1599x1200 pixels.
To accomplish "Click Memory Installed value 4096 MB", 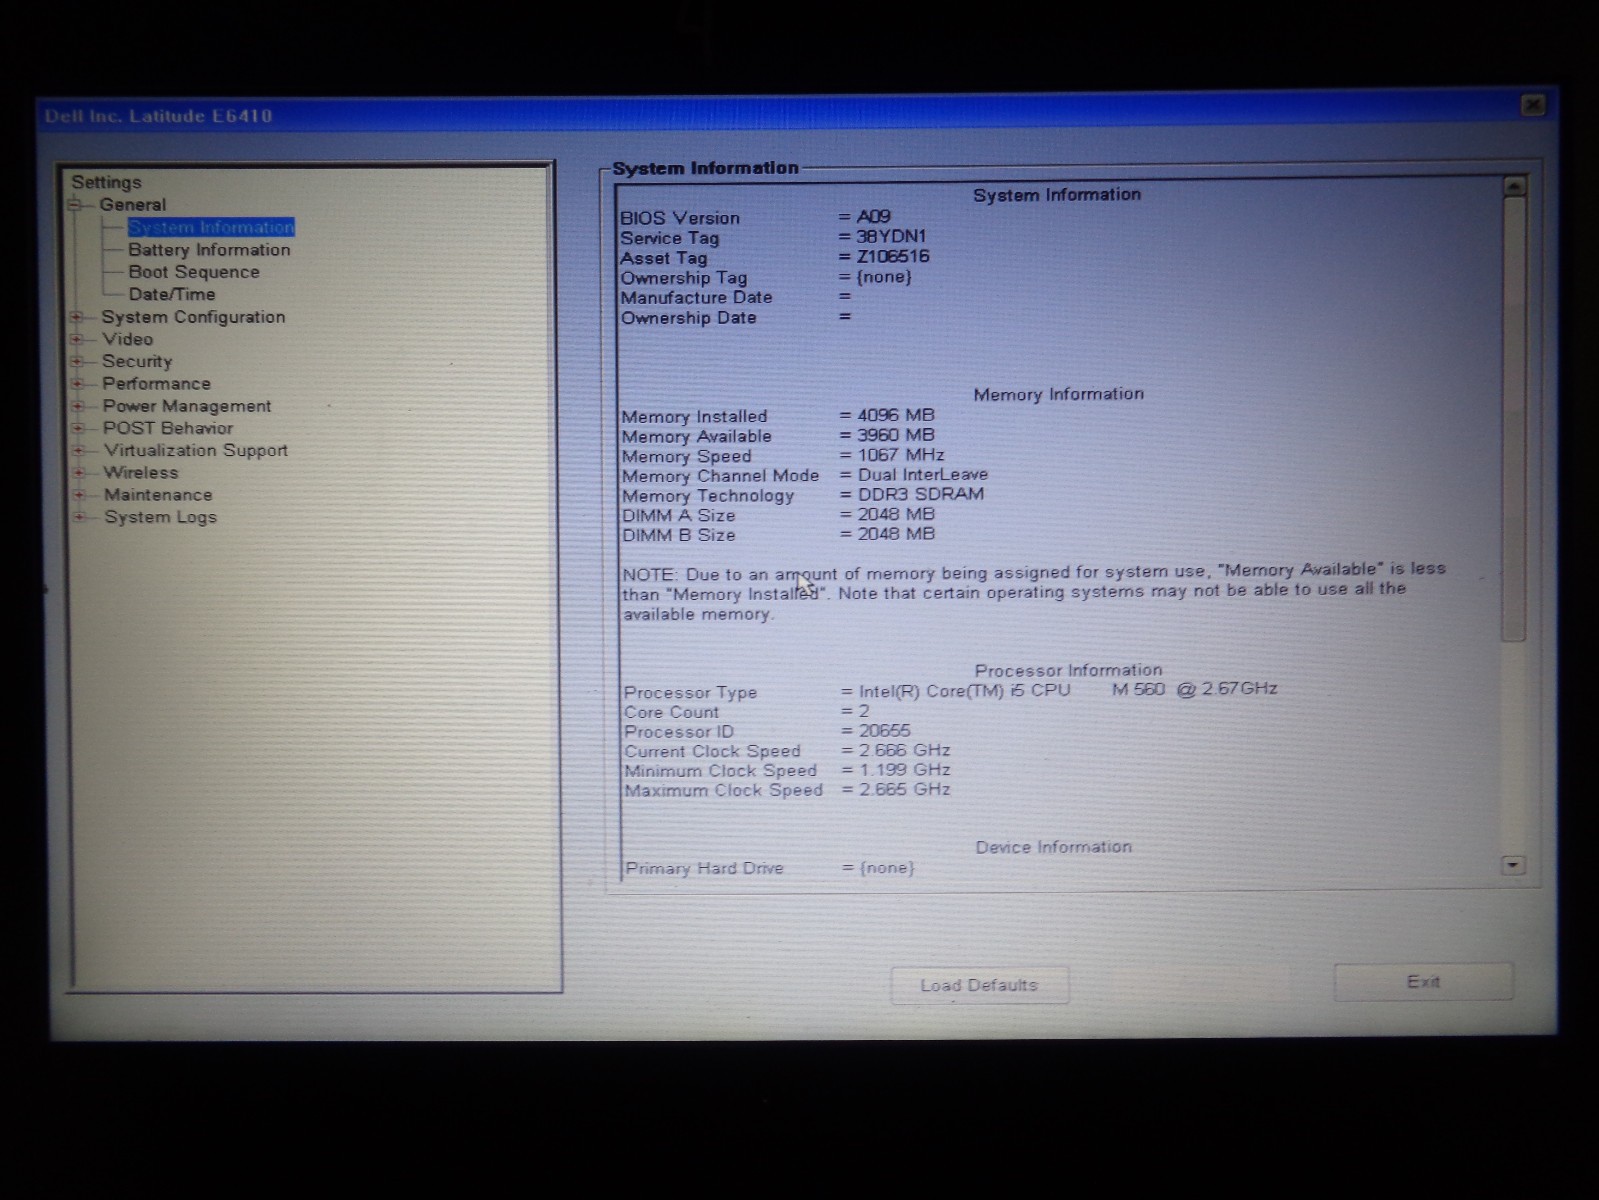I will (896, 415).
